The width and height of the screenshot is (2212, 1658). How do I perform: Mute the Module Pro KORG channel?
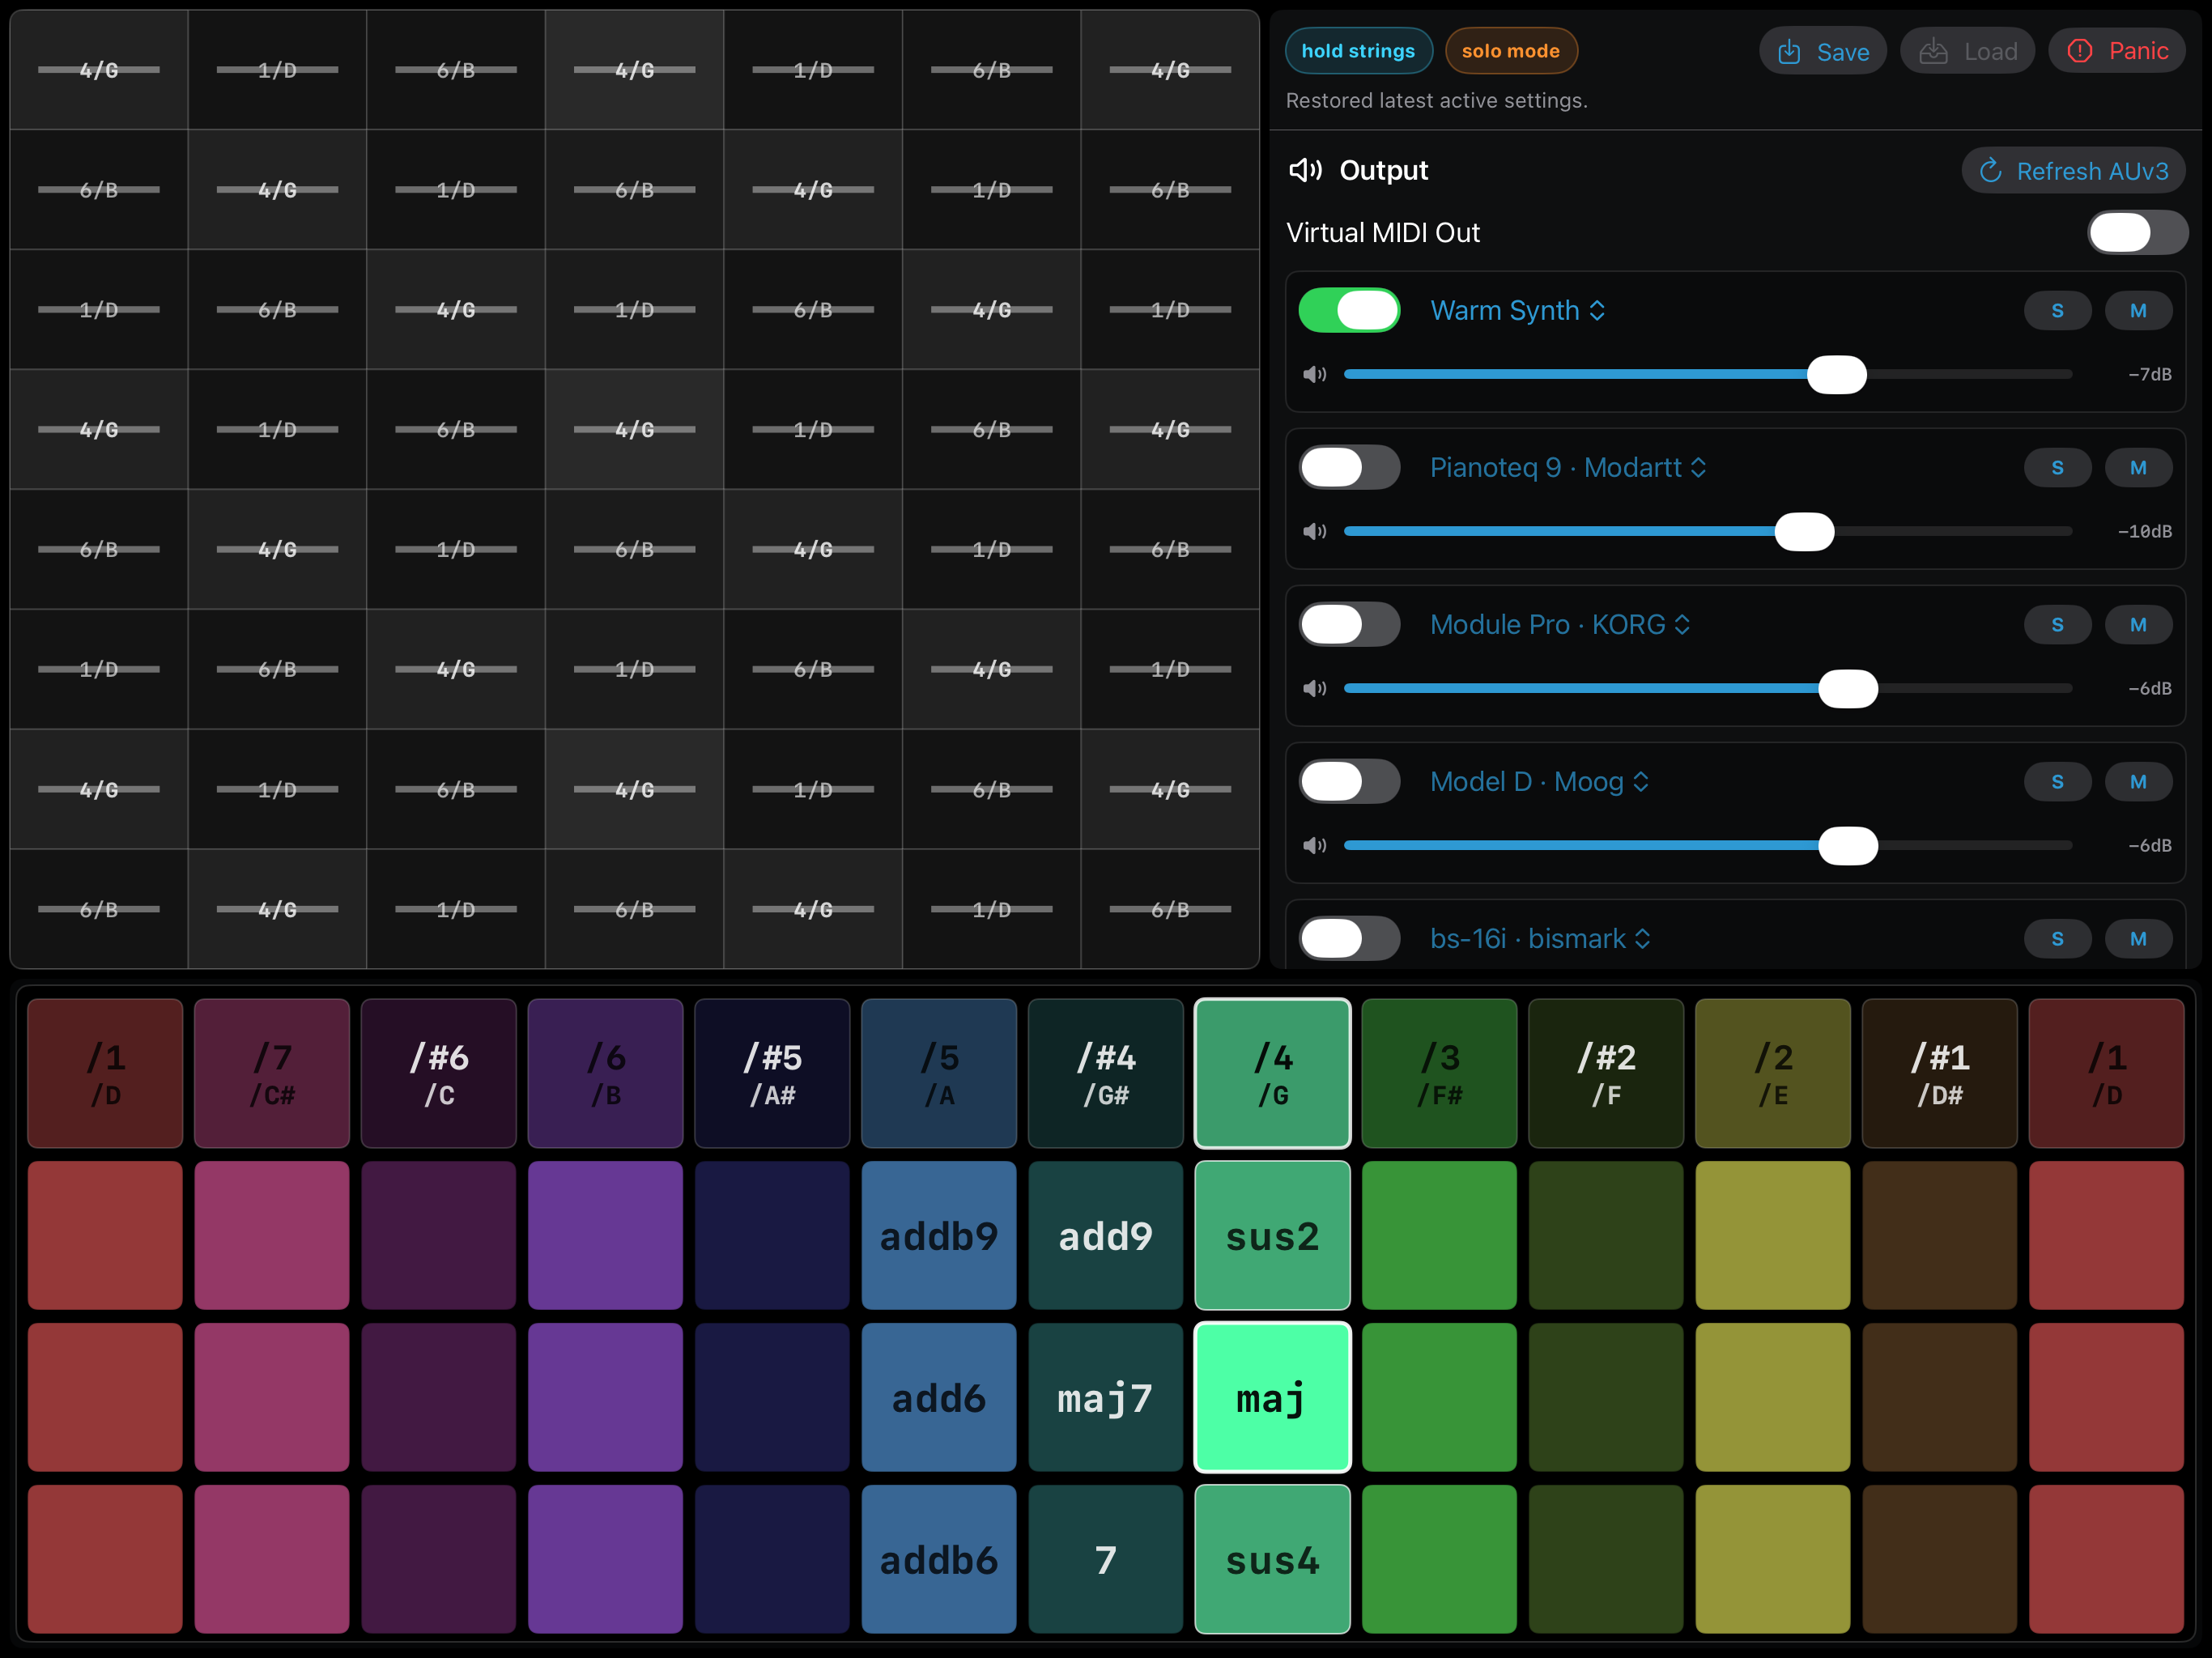tap(2138, 625)
